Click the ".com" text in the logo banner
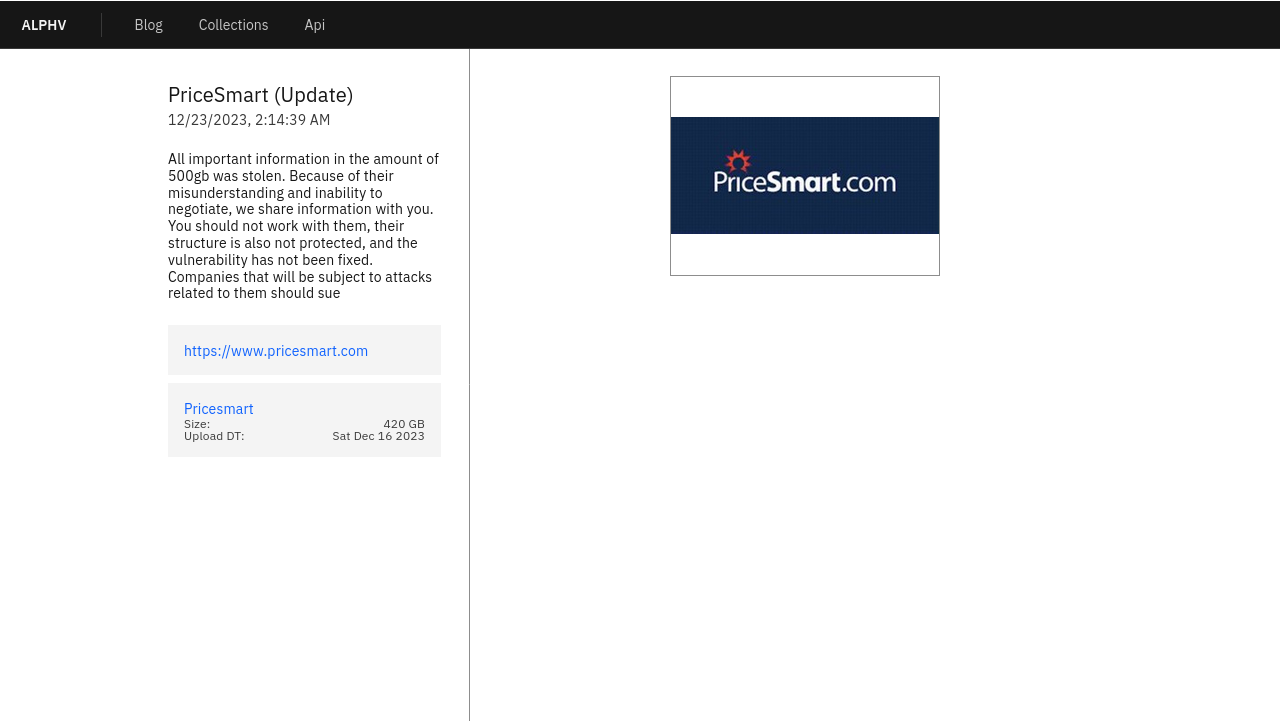This screenshot has width=1280, height=721. point(869,182)
